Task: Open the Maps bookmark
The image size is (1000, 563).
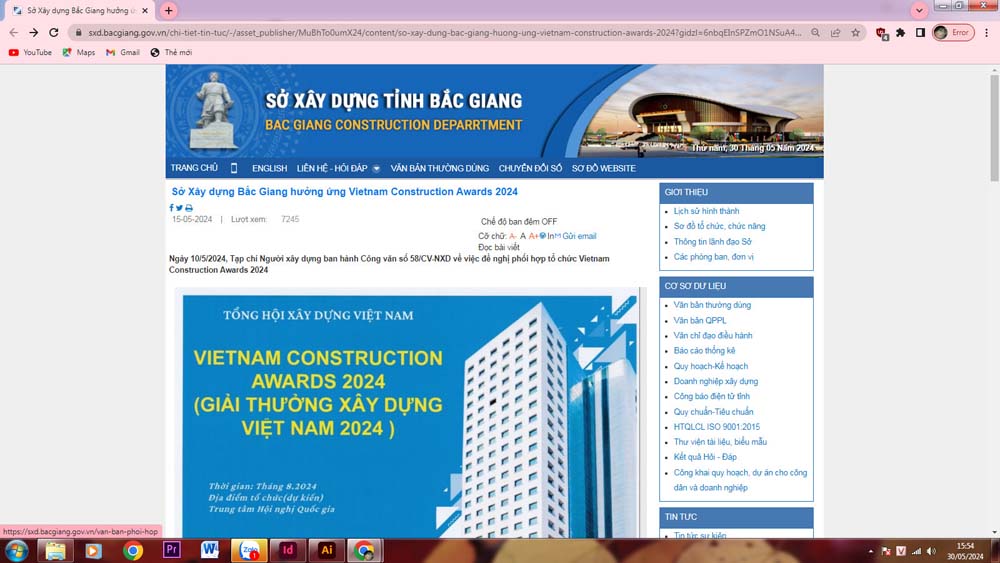Action: (78, 52)
